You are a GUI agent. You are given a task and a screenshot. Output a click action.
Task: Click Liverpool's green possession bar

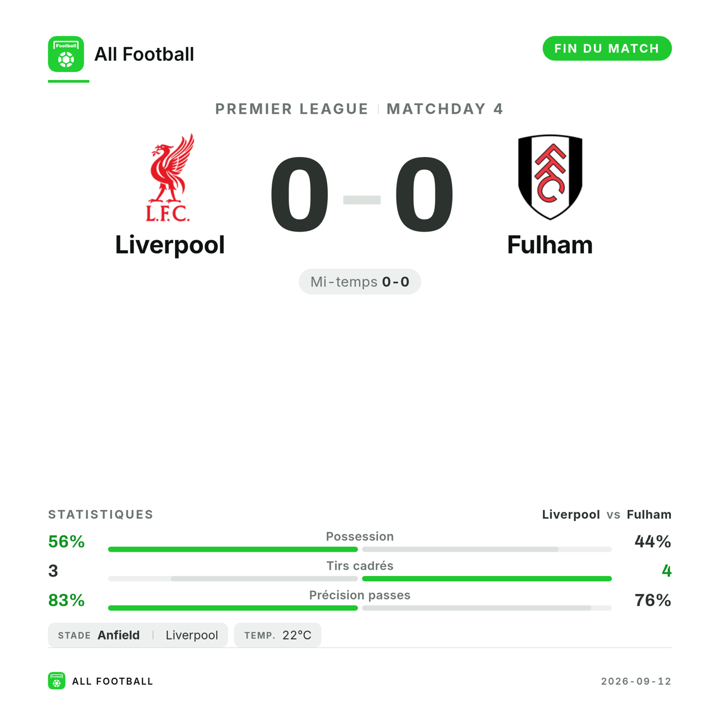coord(233,549)
